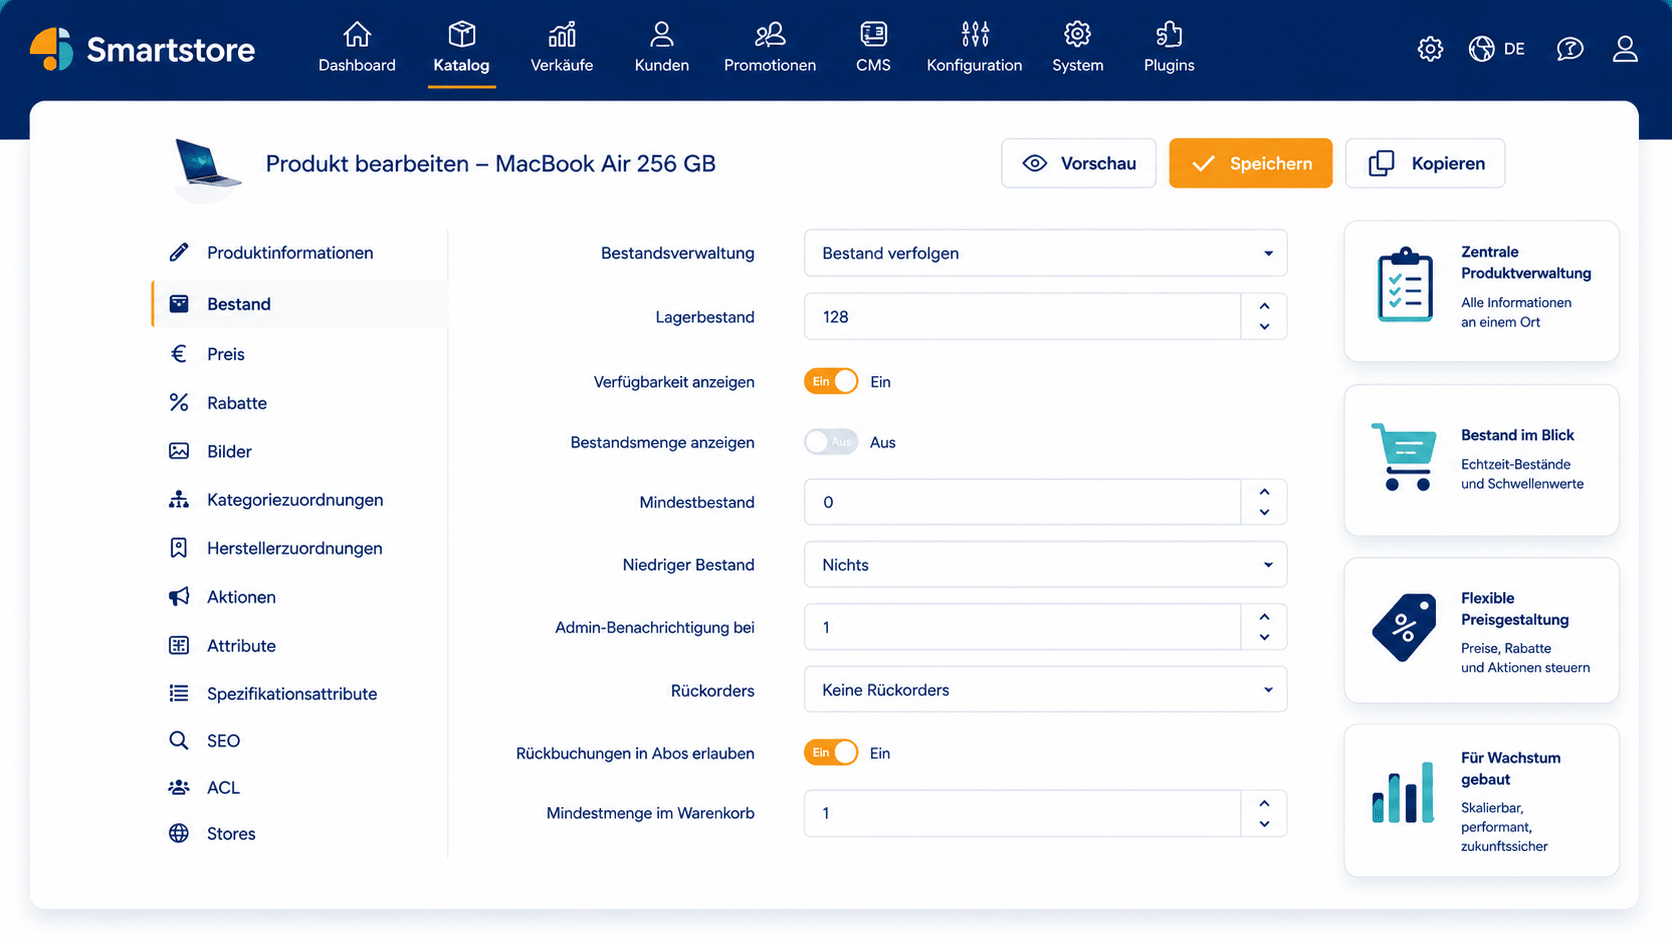This screenshot has height=941, width=1672.
Task: Click the Vorschau button
Action: click(1078, 163)
